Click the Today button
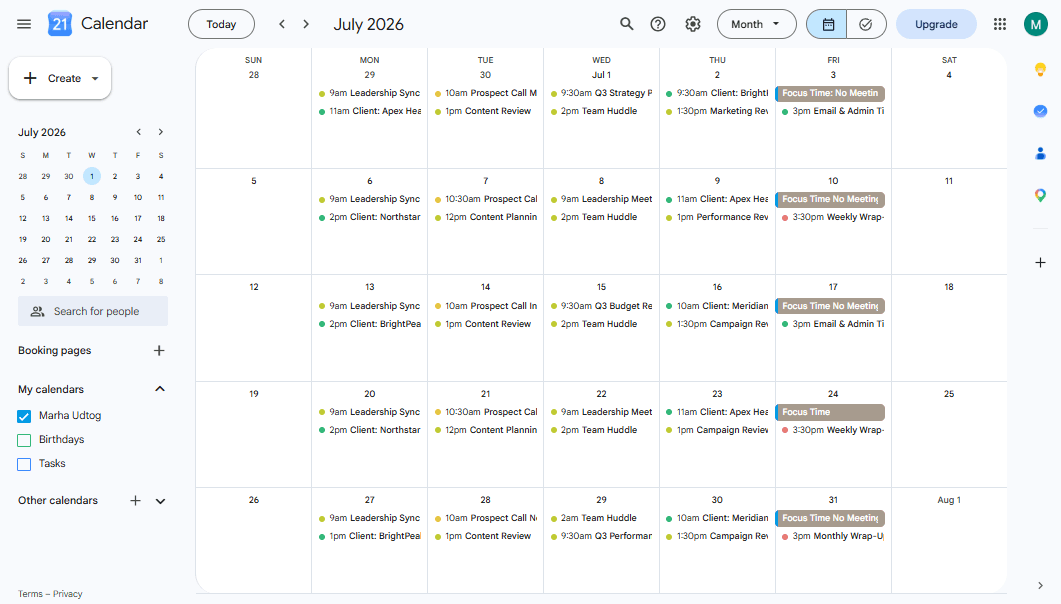This screenshot has width=1061, height=604. [x=221, y=24]
